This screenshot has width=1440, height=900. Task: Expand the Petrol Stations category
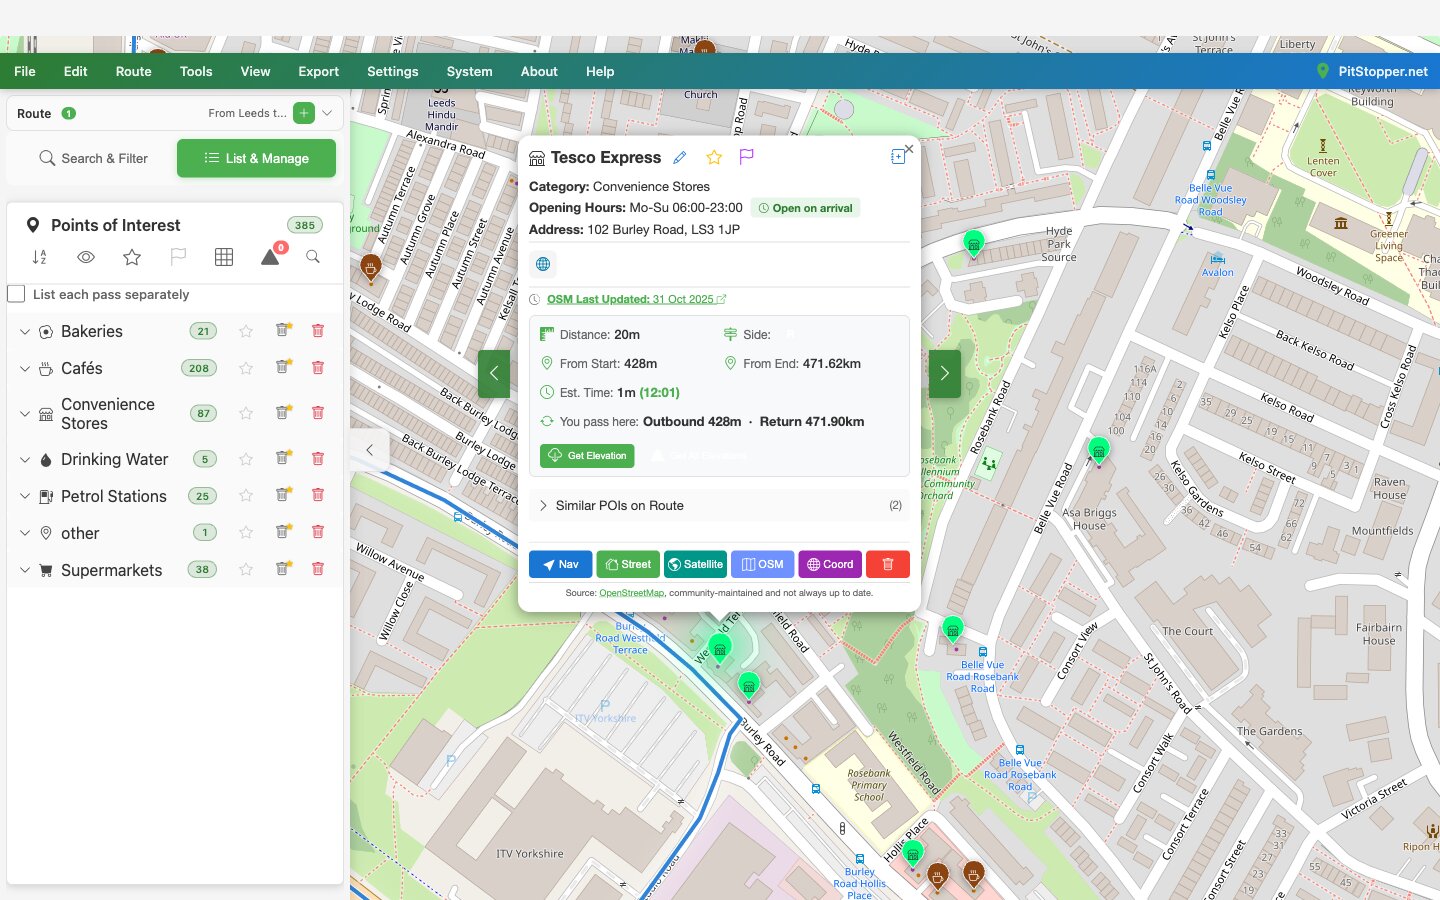[x=25, y=497]
